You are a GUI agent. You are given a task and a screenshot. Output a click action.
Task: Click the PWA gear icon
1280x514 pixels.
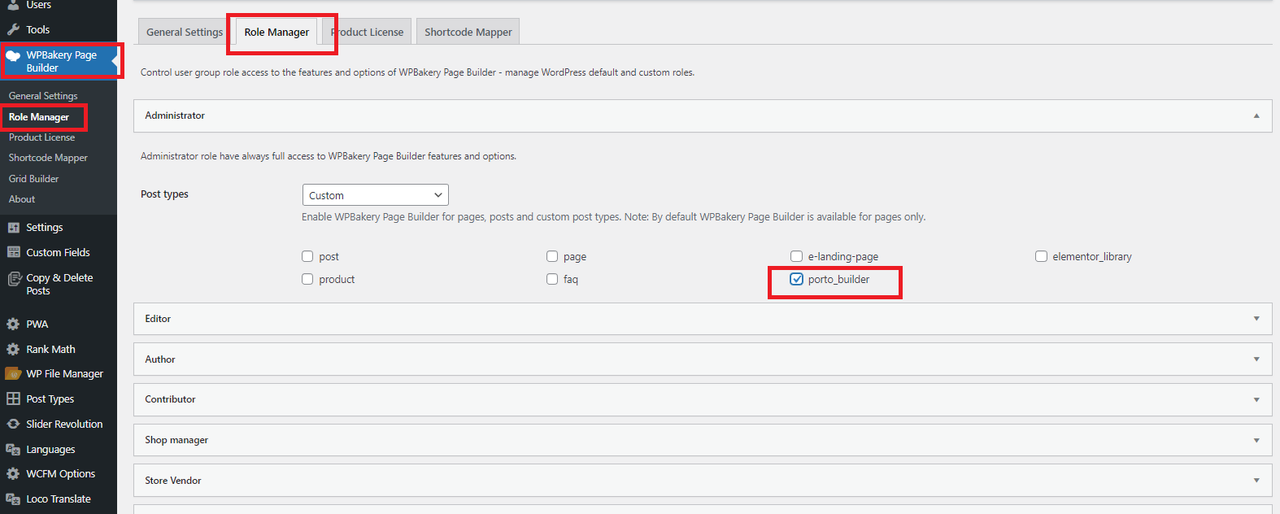click(13, 324)
